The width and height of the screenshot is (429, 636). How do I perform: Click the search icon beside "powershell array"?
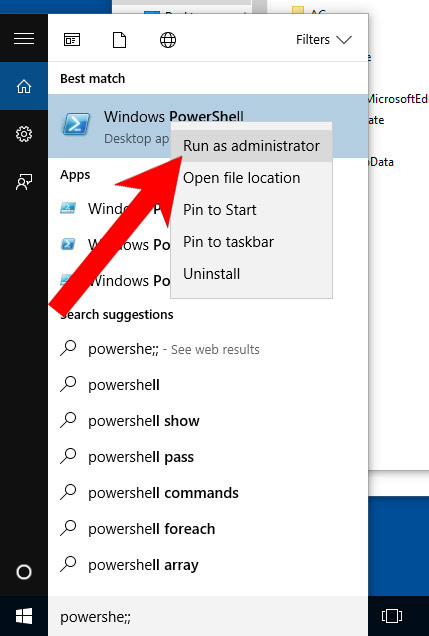(x=68, y=564)
